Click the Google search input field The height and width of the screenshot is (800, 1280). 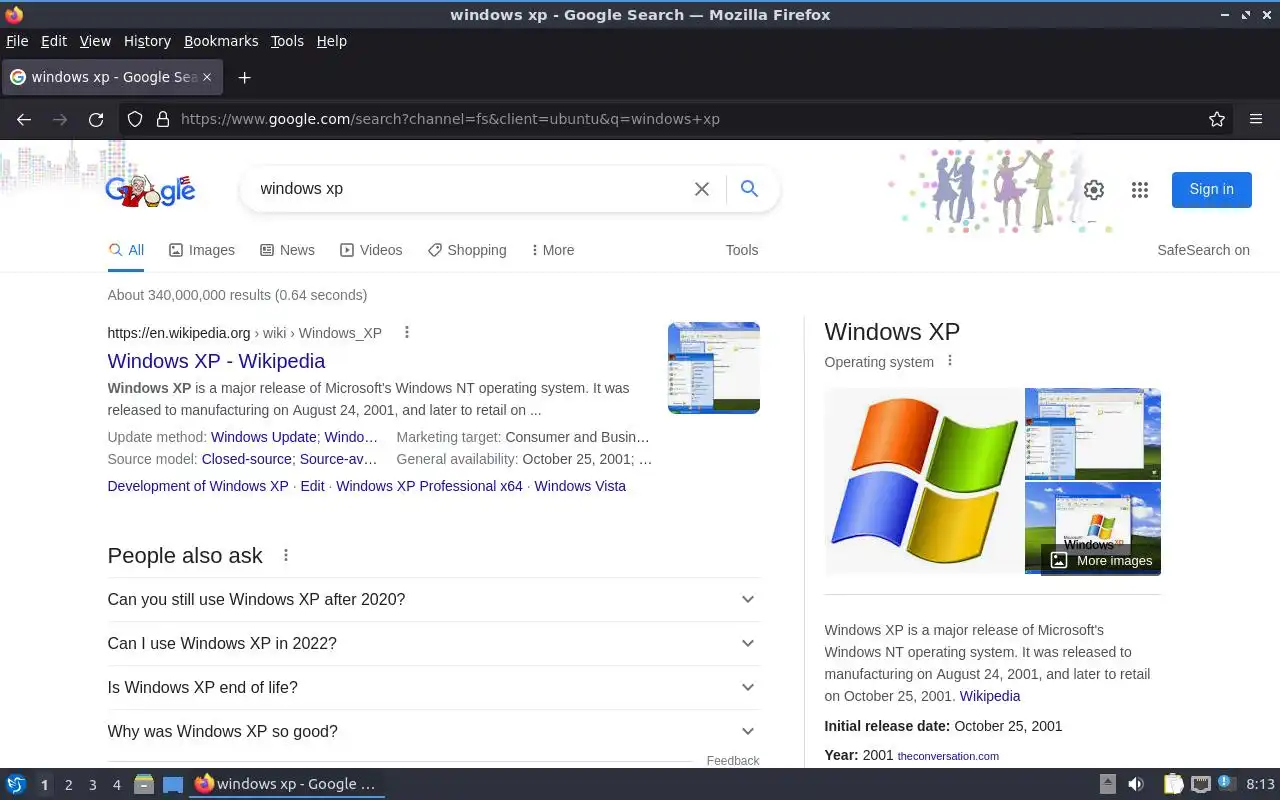pos(470,189)
